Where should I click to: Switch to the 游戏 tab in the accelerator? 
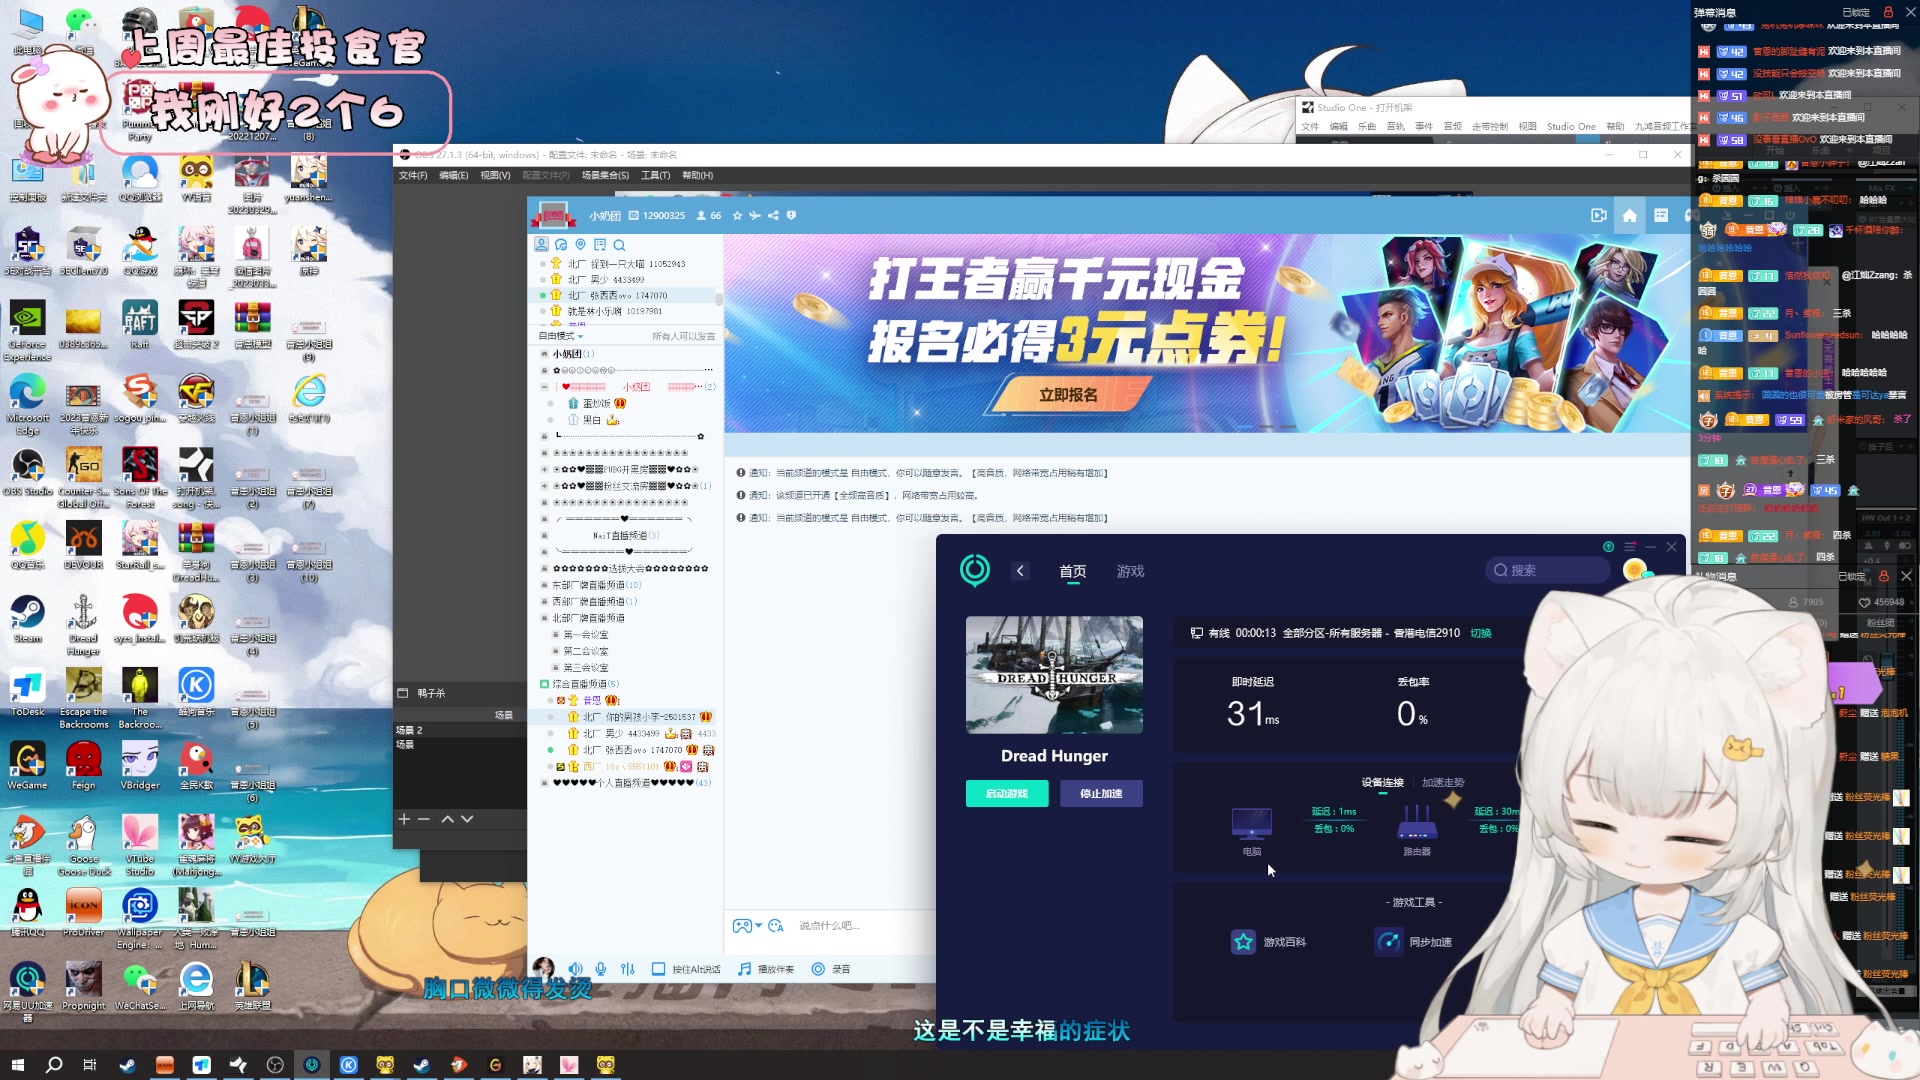tap(1131, 571)
